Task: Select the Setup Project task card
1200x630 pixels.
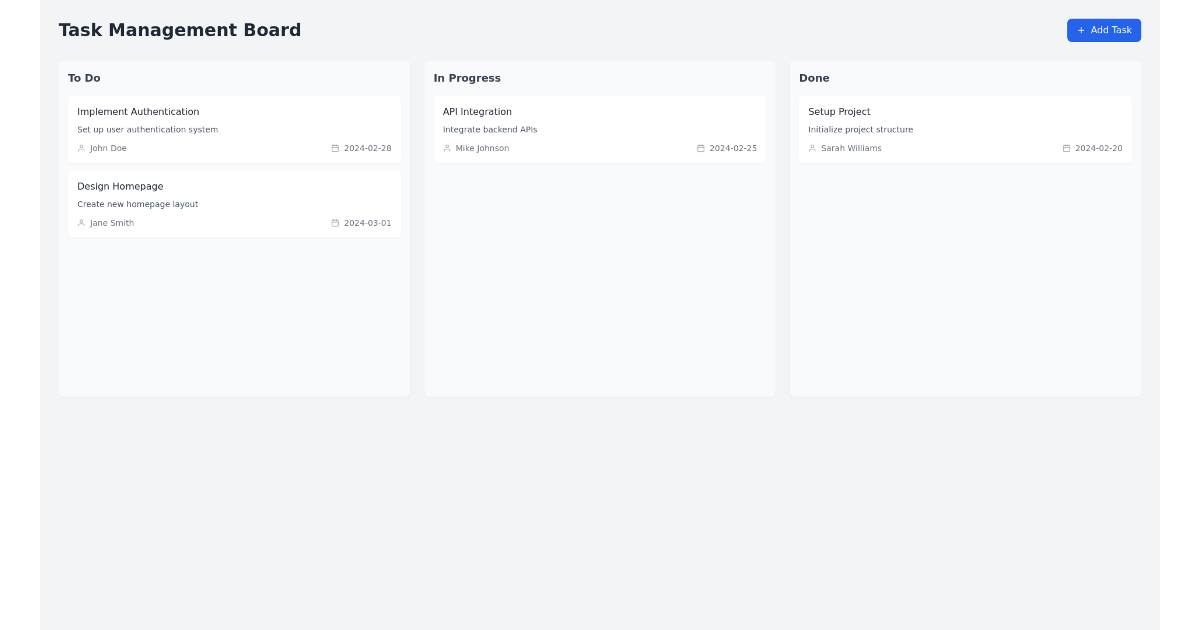Action: click(965, 128)
